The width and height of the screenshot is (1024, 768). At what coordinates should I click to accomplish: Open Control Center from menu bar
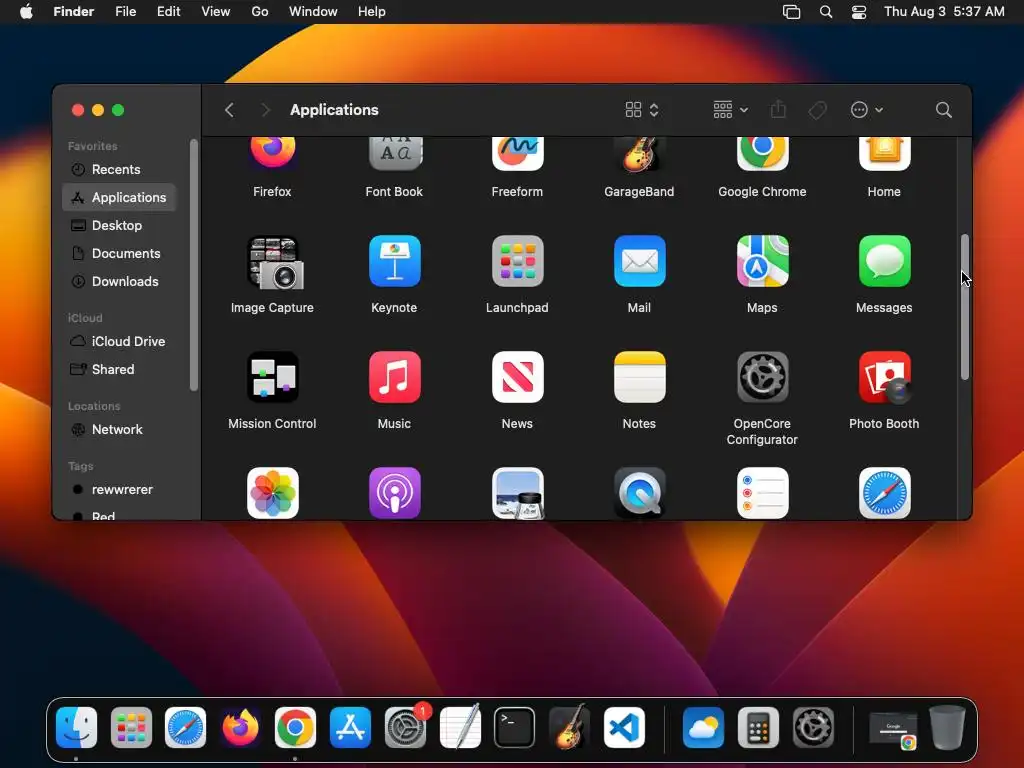[859, 12]
